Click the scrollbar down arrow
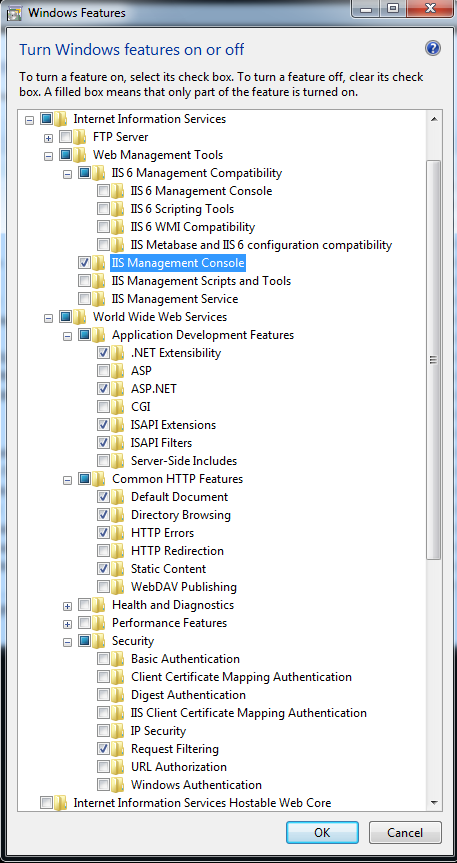 (x=433, y=802)
